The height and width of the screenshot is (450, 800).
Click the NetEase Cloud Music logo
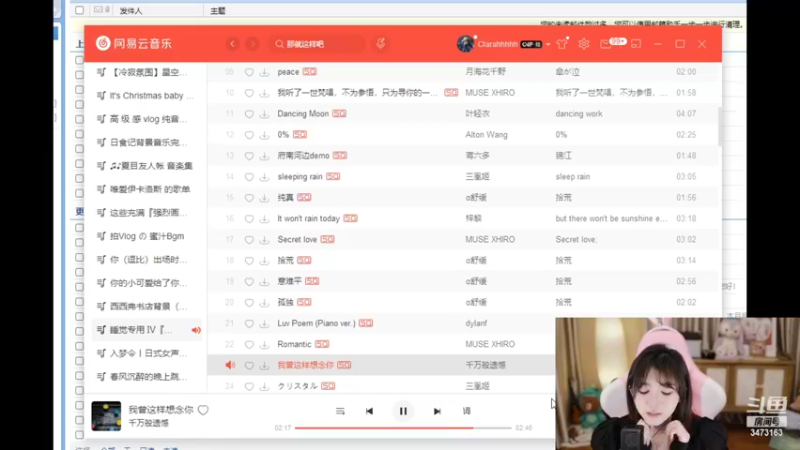click(134, 43)
